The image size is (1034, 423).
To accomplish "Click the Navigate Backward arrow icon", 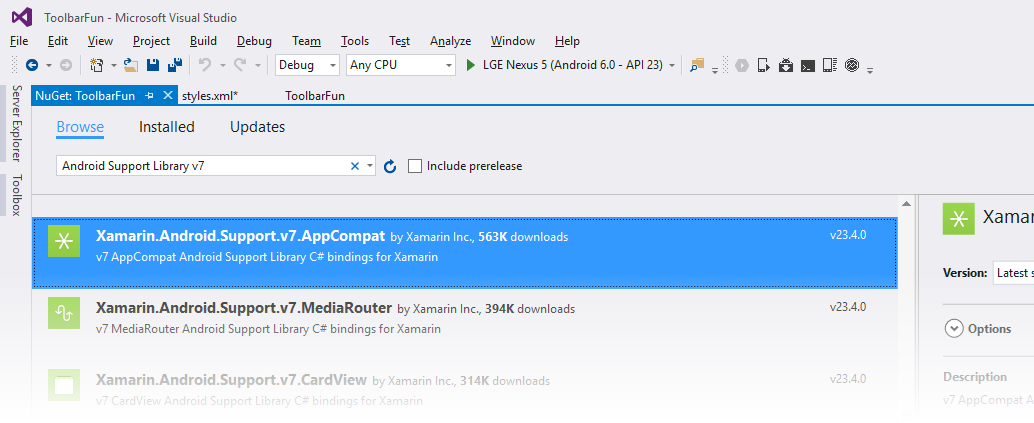I will [x=31, y=65].
